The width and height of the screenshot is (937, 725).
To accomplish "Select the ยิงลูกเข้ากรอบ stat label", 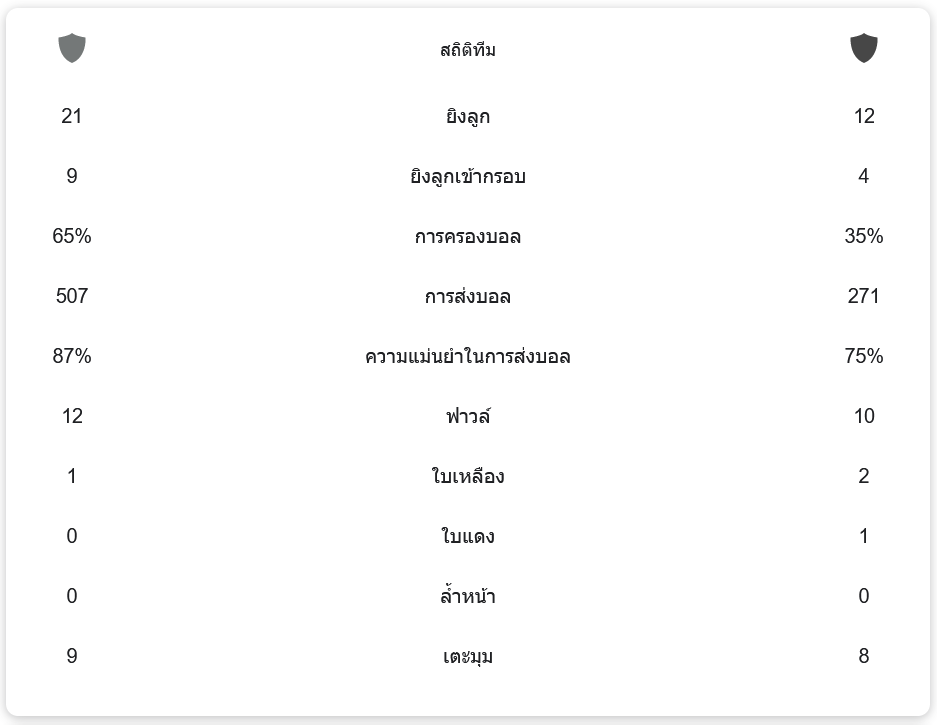I will [x=468, y=177].
